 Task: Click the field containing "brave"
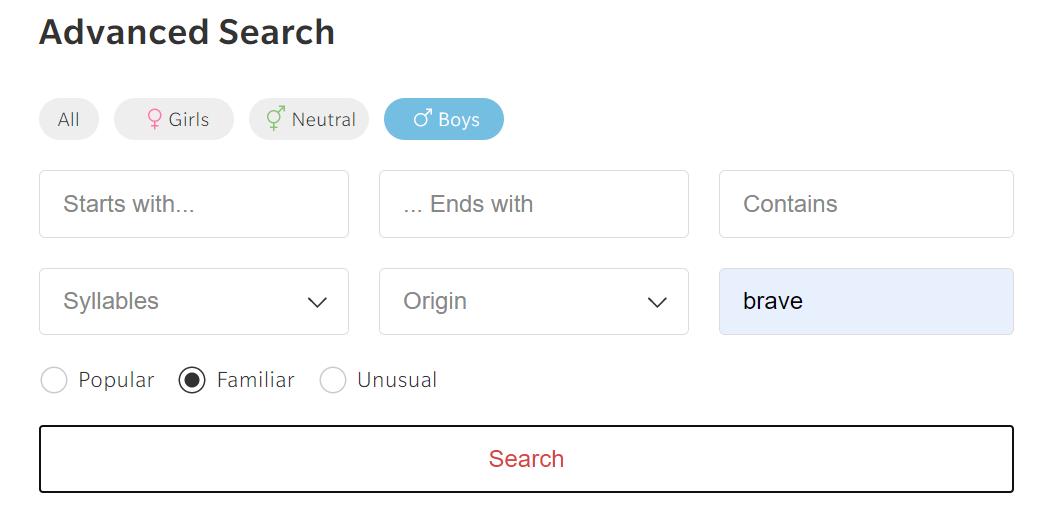tap(866, 301)
